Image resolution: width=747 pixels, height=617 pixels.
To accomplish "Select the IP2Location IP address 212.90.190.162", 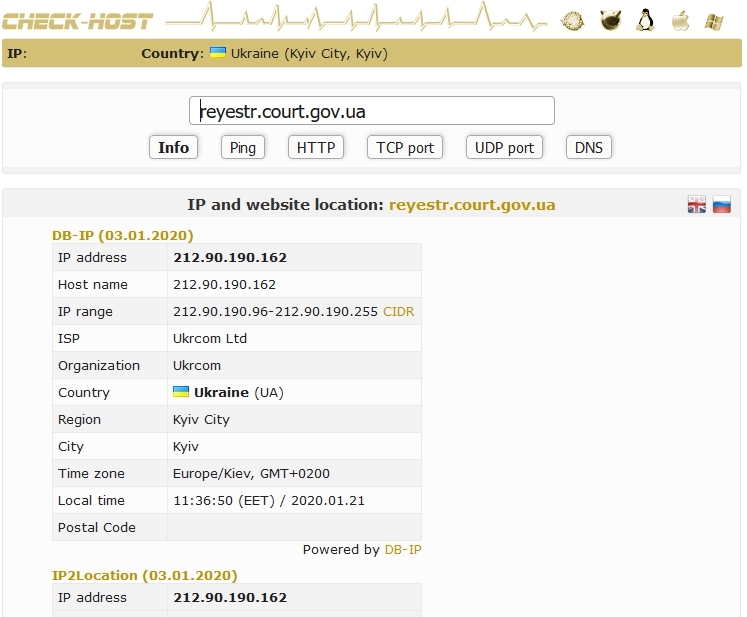I will pyautogui.click(x=230, y=598).
